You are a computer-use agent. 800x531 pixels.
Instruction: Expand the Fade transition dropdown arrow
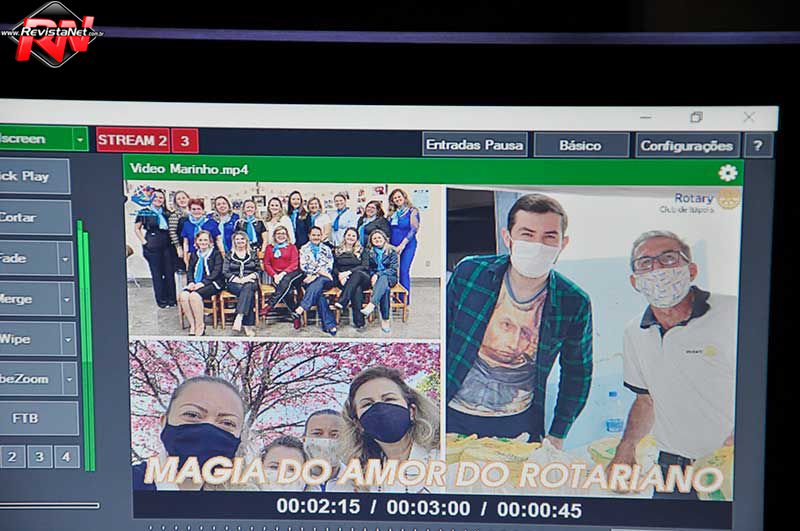click(x=66, y=258)
